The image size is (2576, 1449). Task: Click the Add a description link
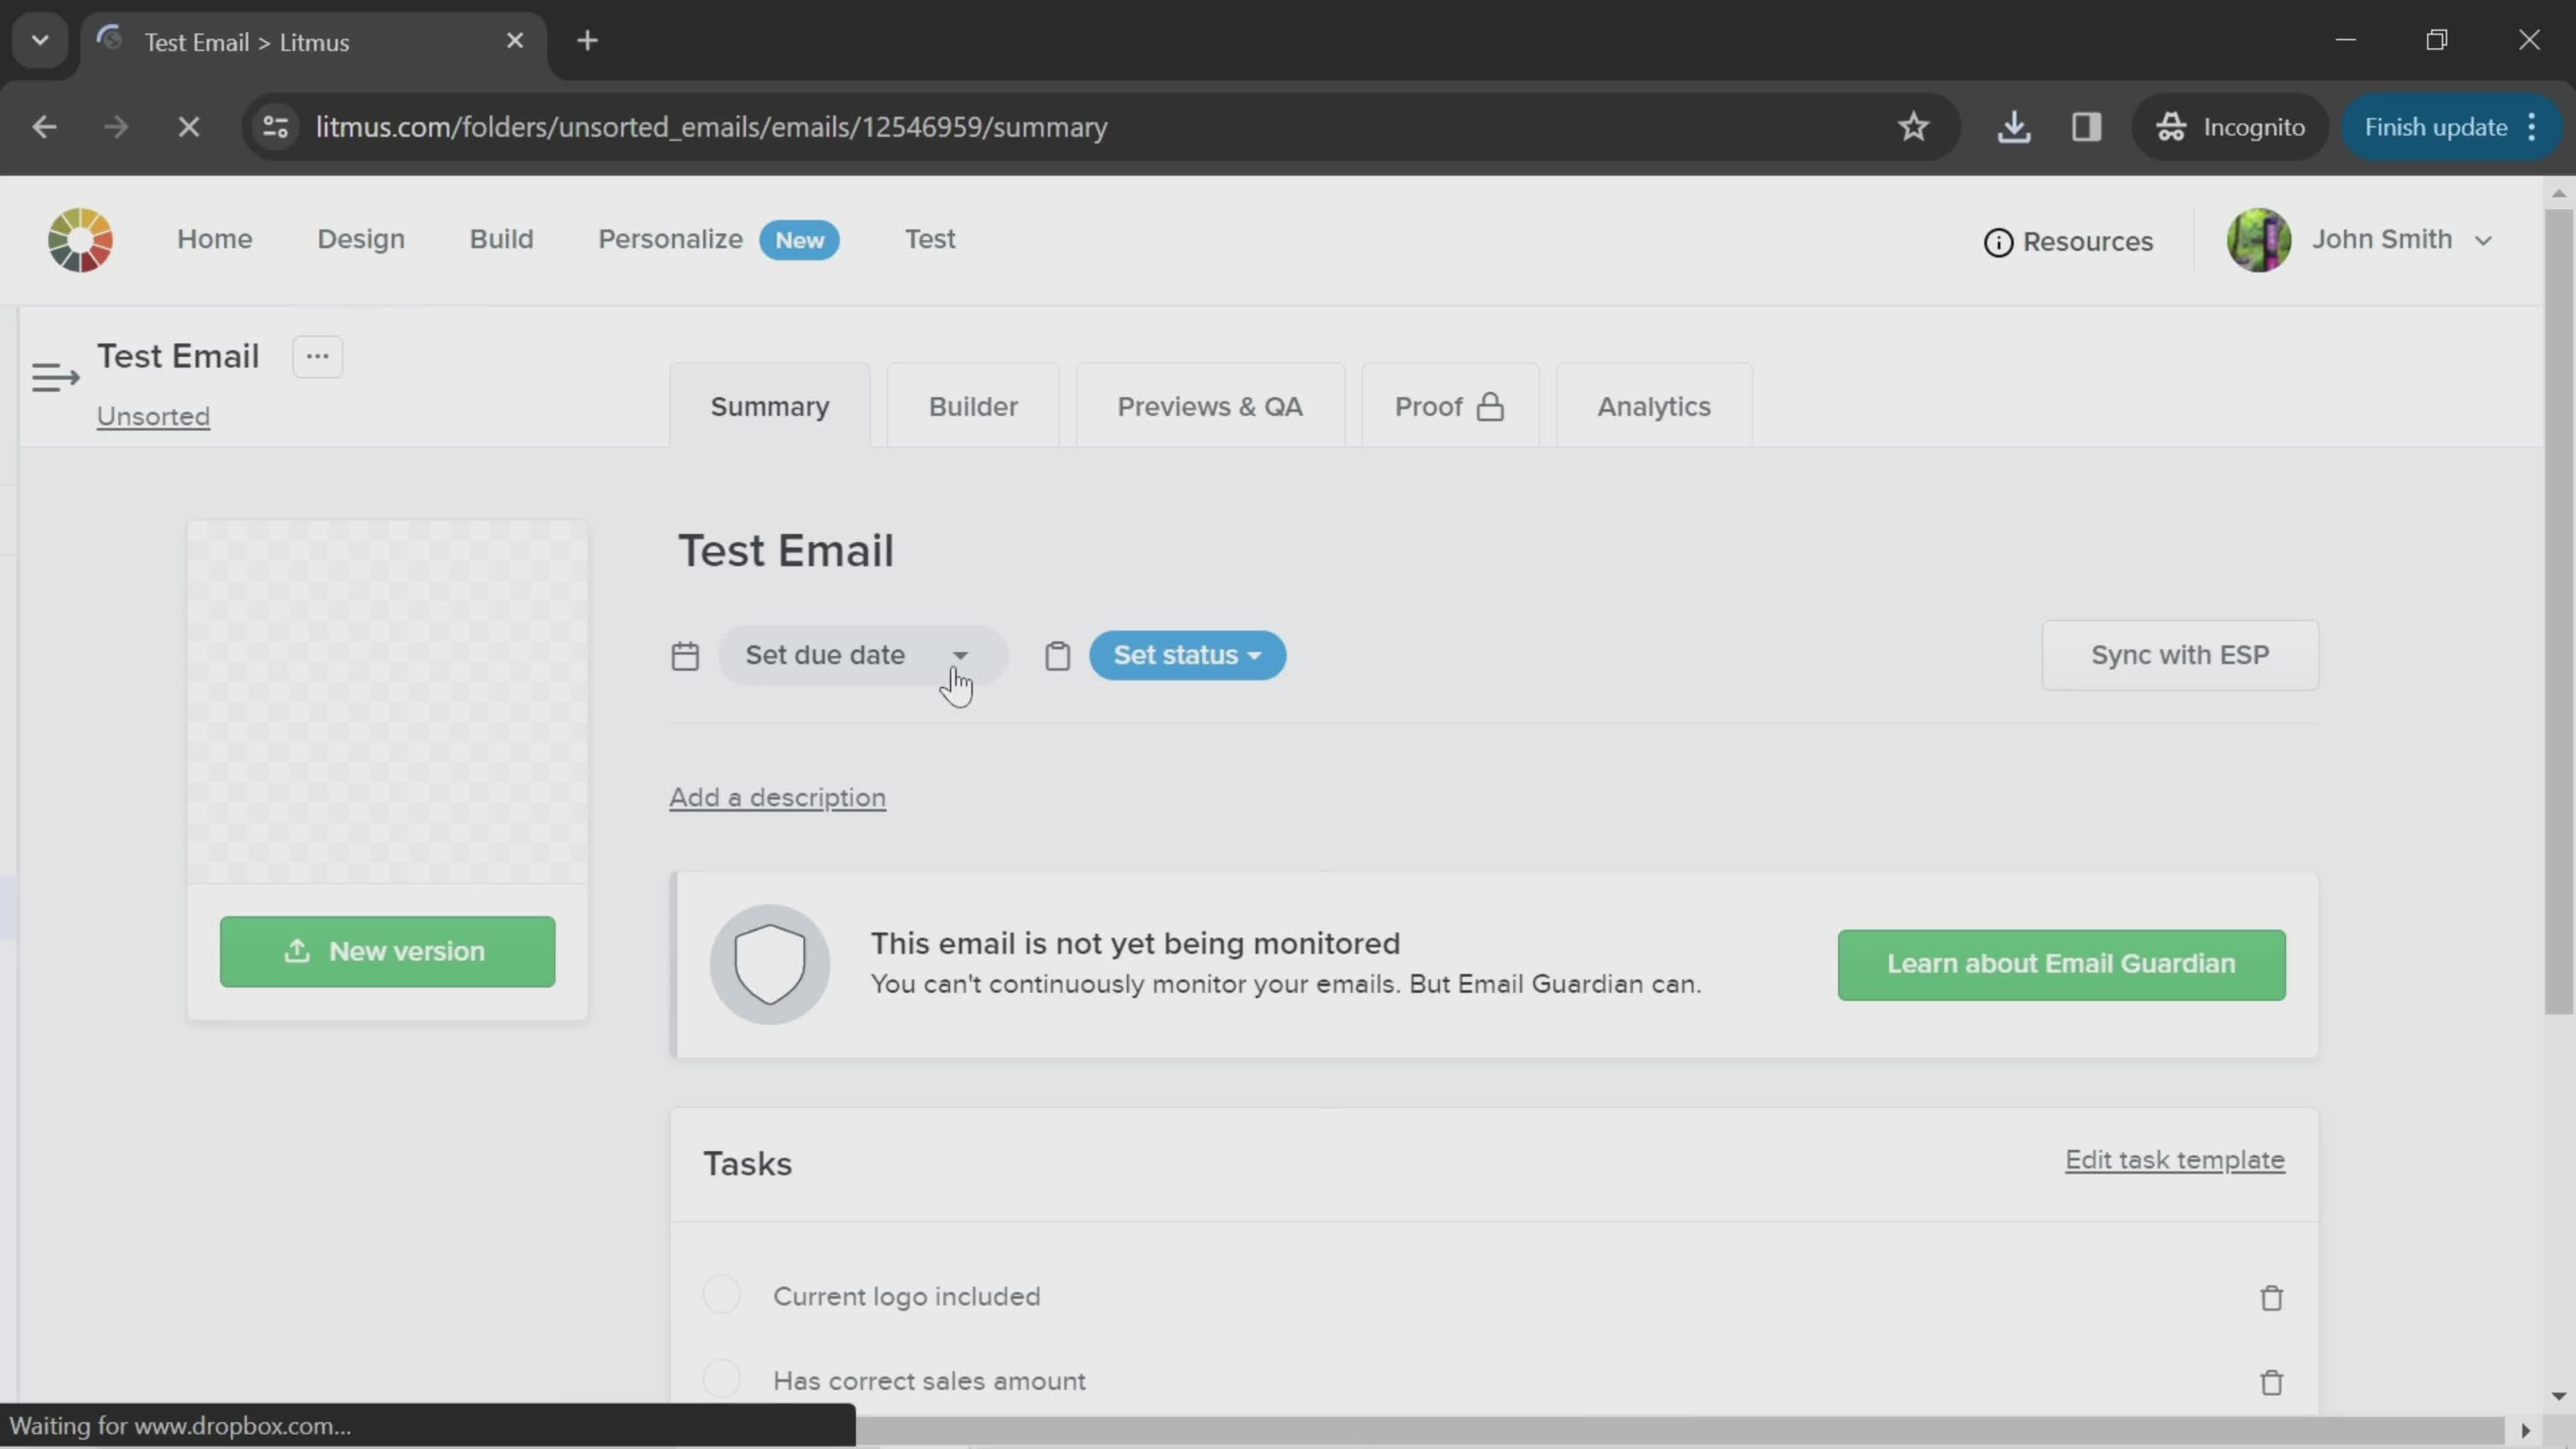pos(778,798)
